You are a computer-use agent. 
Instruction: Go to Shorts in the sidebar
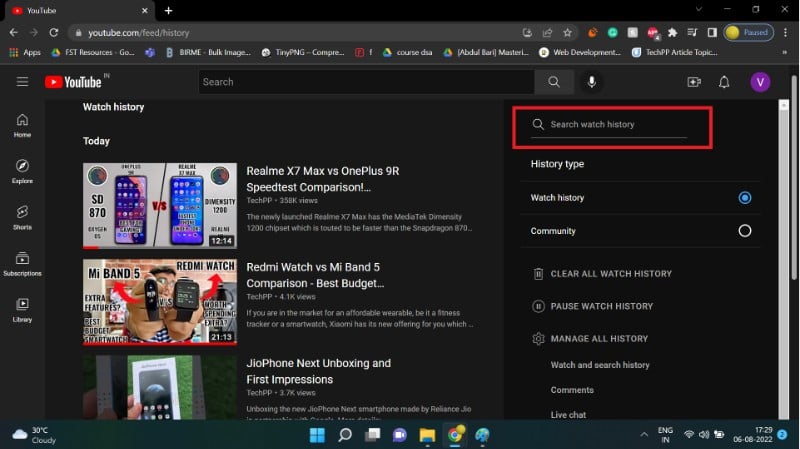click(22, 217)
